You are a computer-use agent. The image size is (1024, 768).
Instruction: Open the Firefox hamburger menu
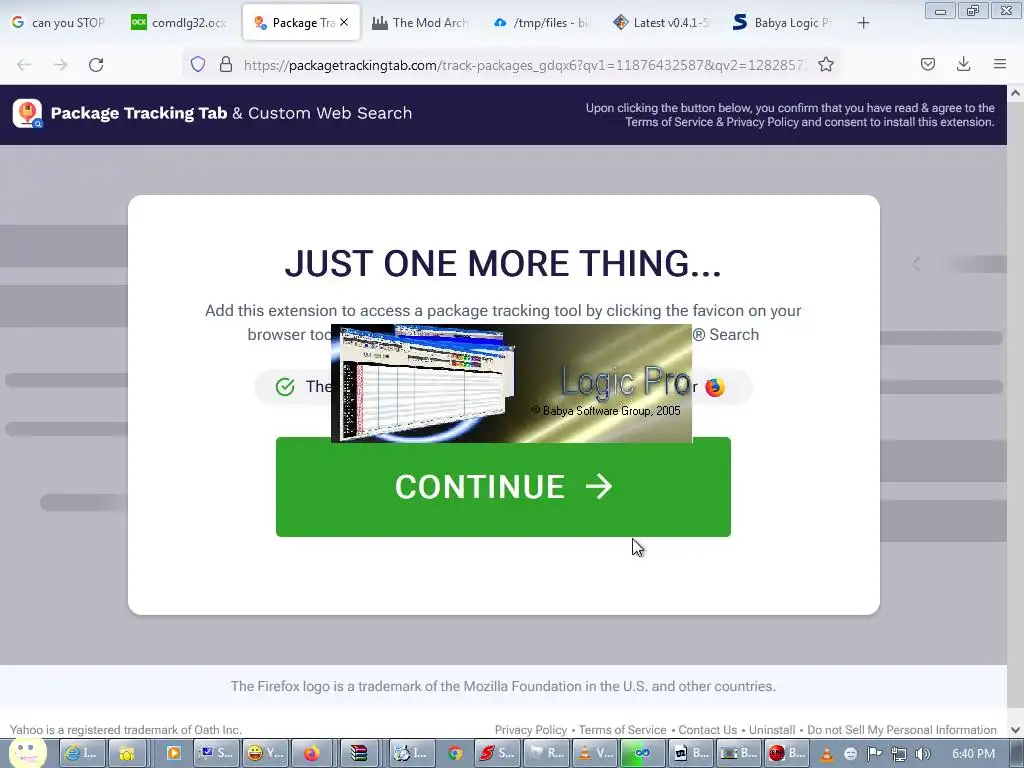1000,64
